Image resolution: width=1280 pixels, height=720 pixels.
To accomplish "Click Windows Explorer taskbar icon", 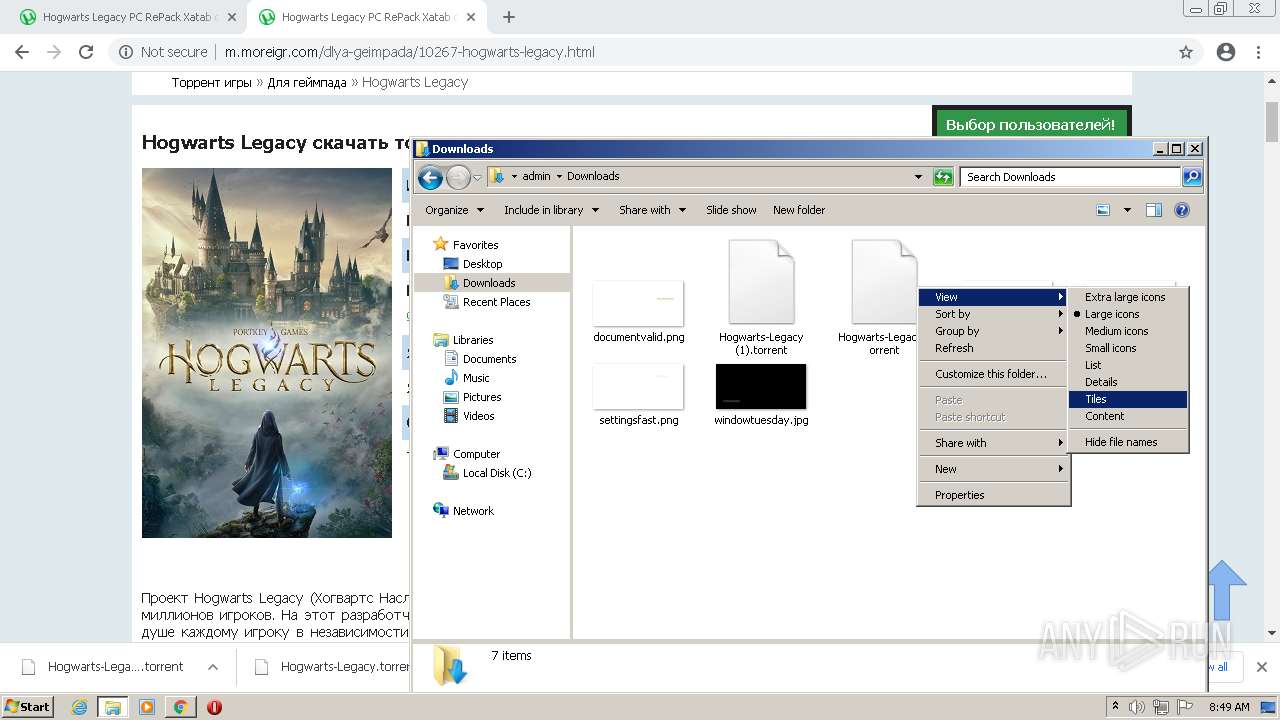I will pyautogui.click(x=112, y=707).
